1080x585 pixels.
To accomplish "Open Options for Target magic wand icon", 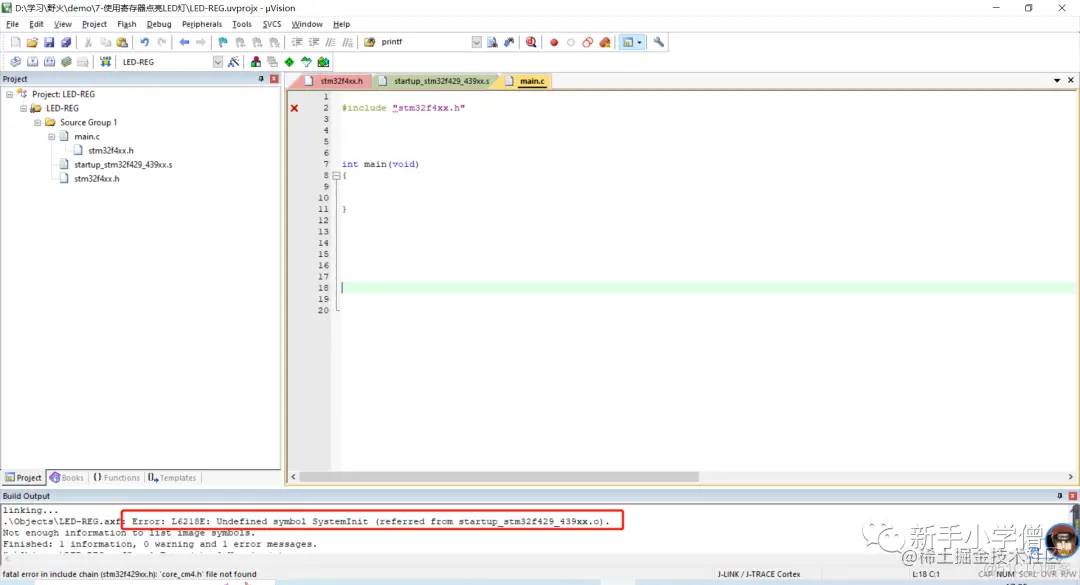I will point(234,62).
